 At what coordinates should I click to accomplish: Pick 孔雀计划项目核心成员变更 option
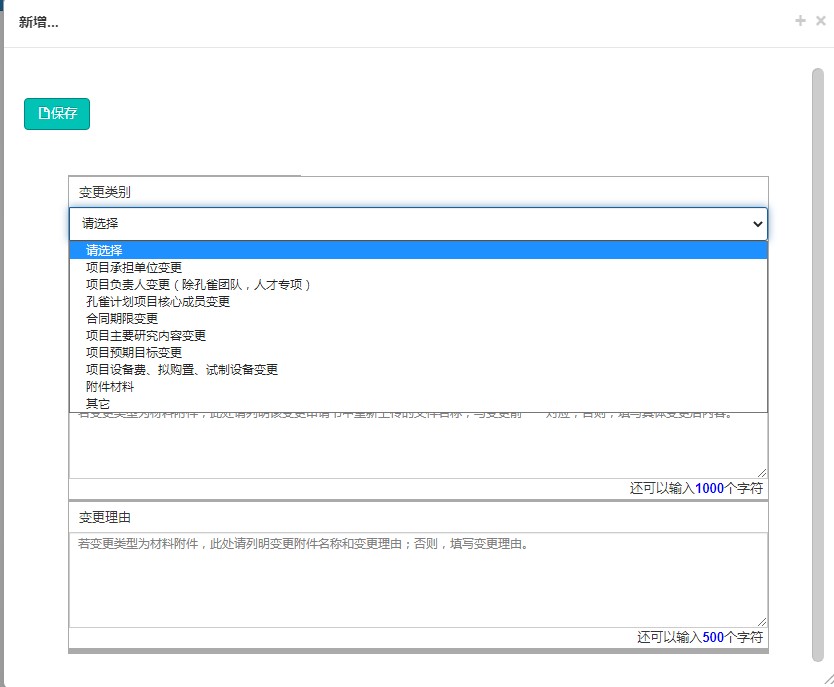pyautogui.click(x=158, y=301)
